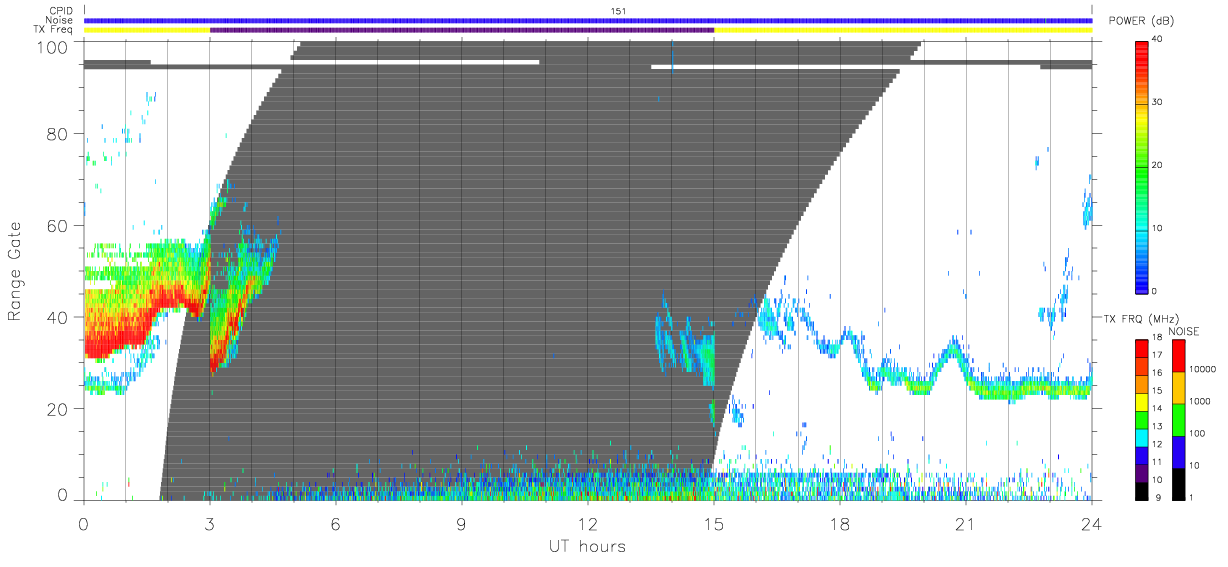
Task: Click the CPID value 151
Action: pos(618,11)
